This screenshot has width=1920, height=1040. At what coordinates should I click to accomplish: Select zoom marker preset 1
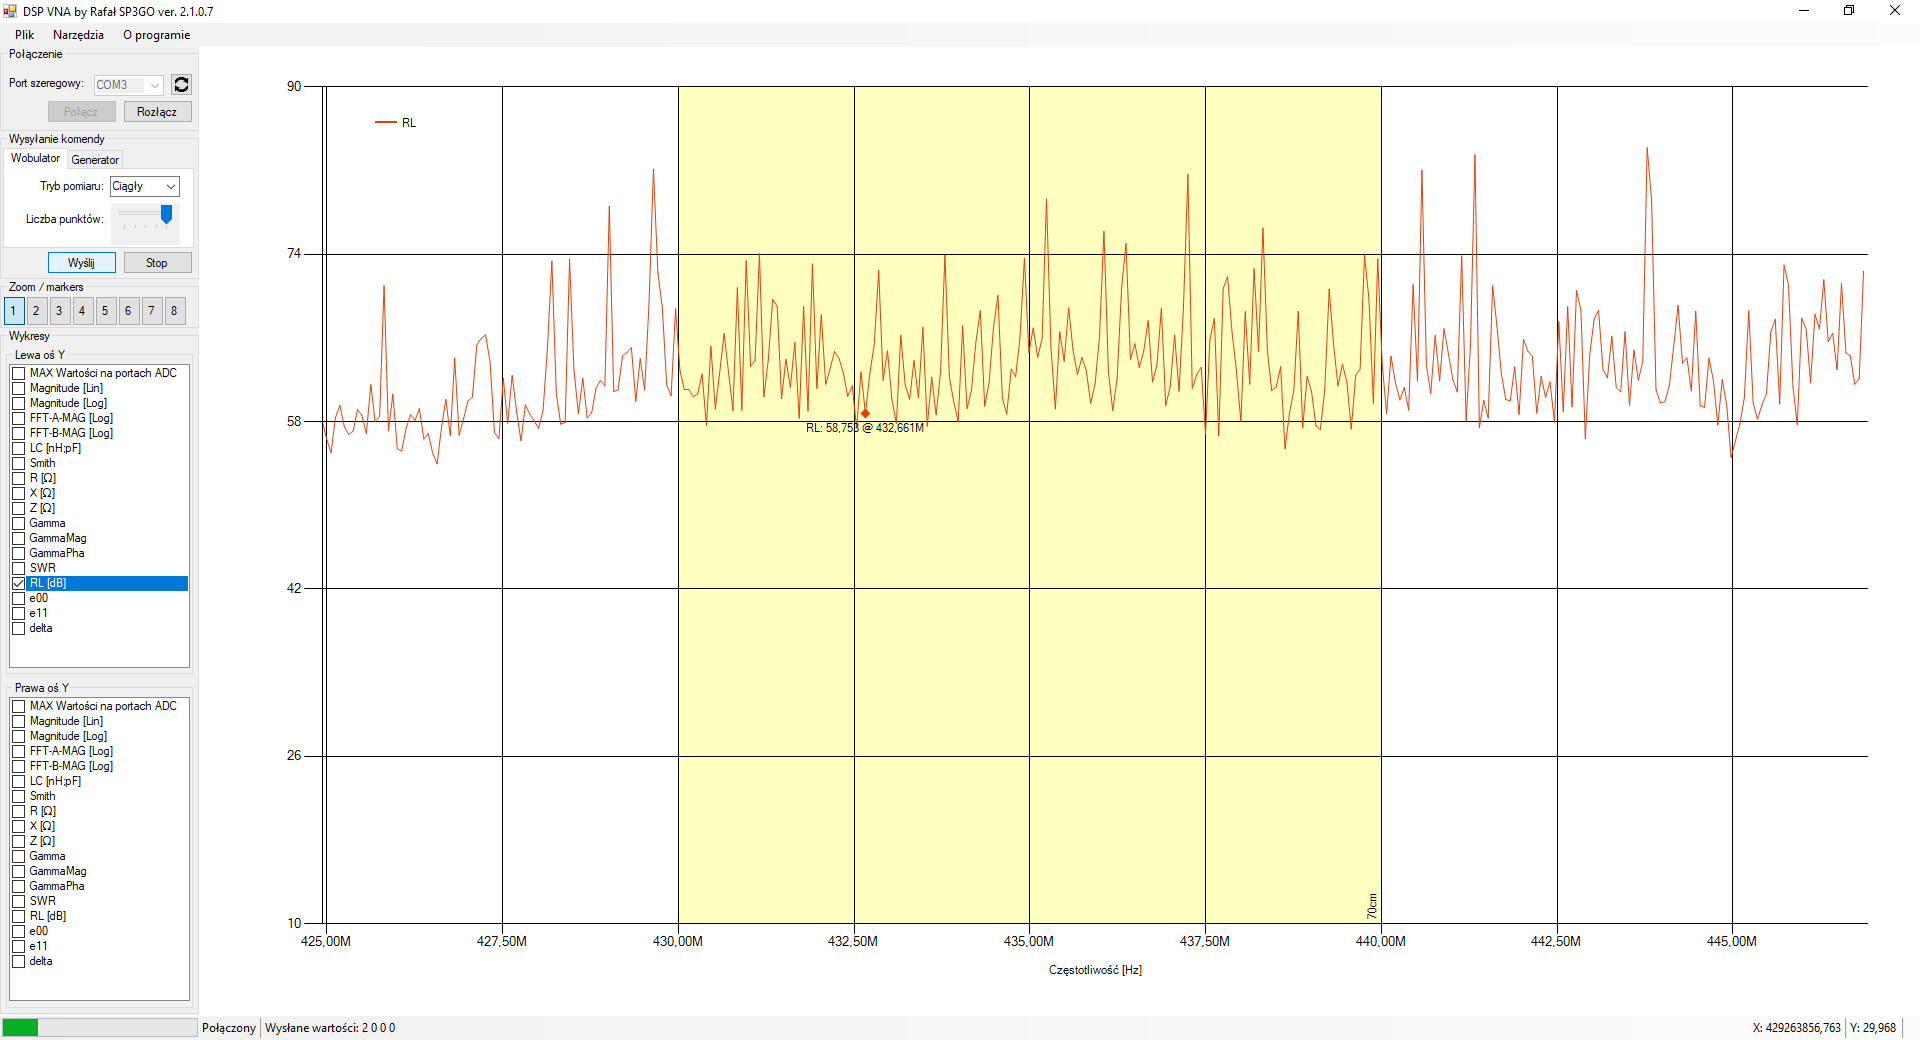click(13, 311)
